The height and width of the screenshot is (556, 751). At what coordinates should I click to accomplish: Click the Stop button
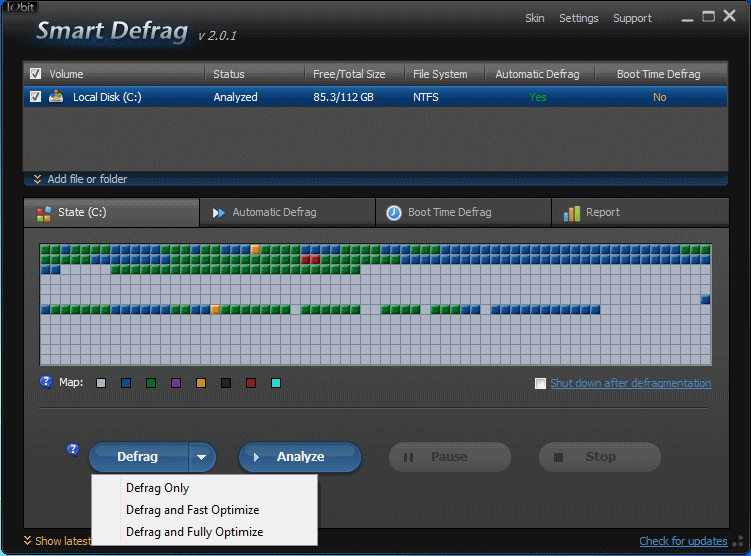[x=600, y=457]
